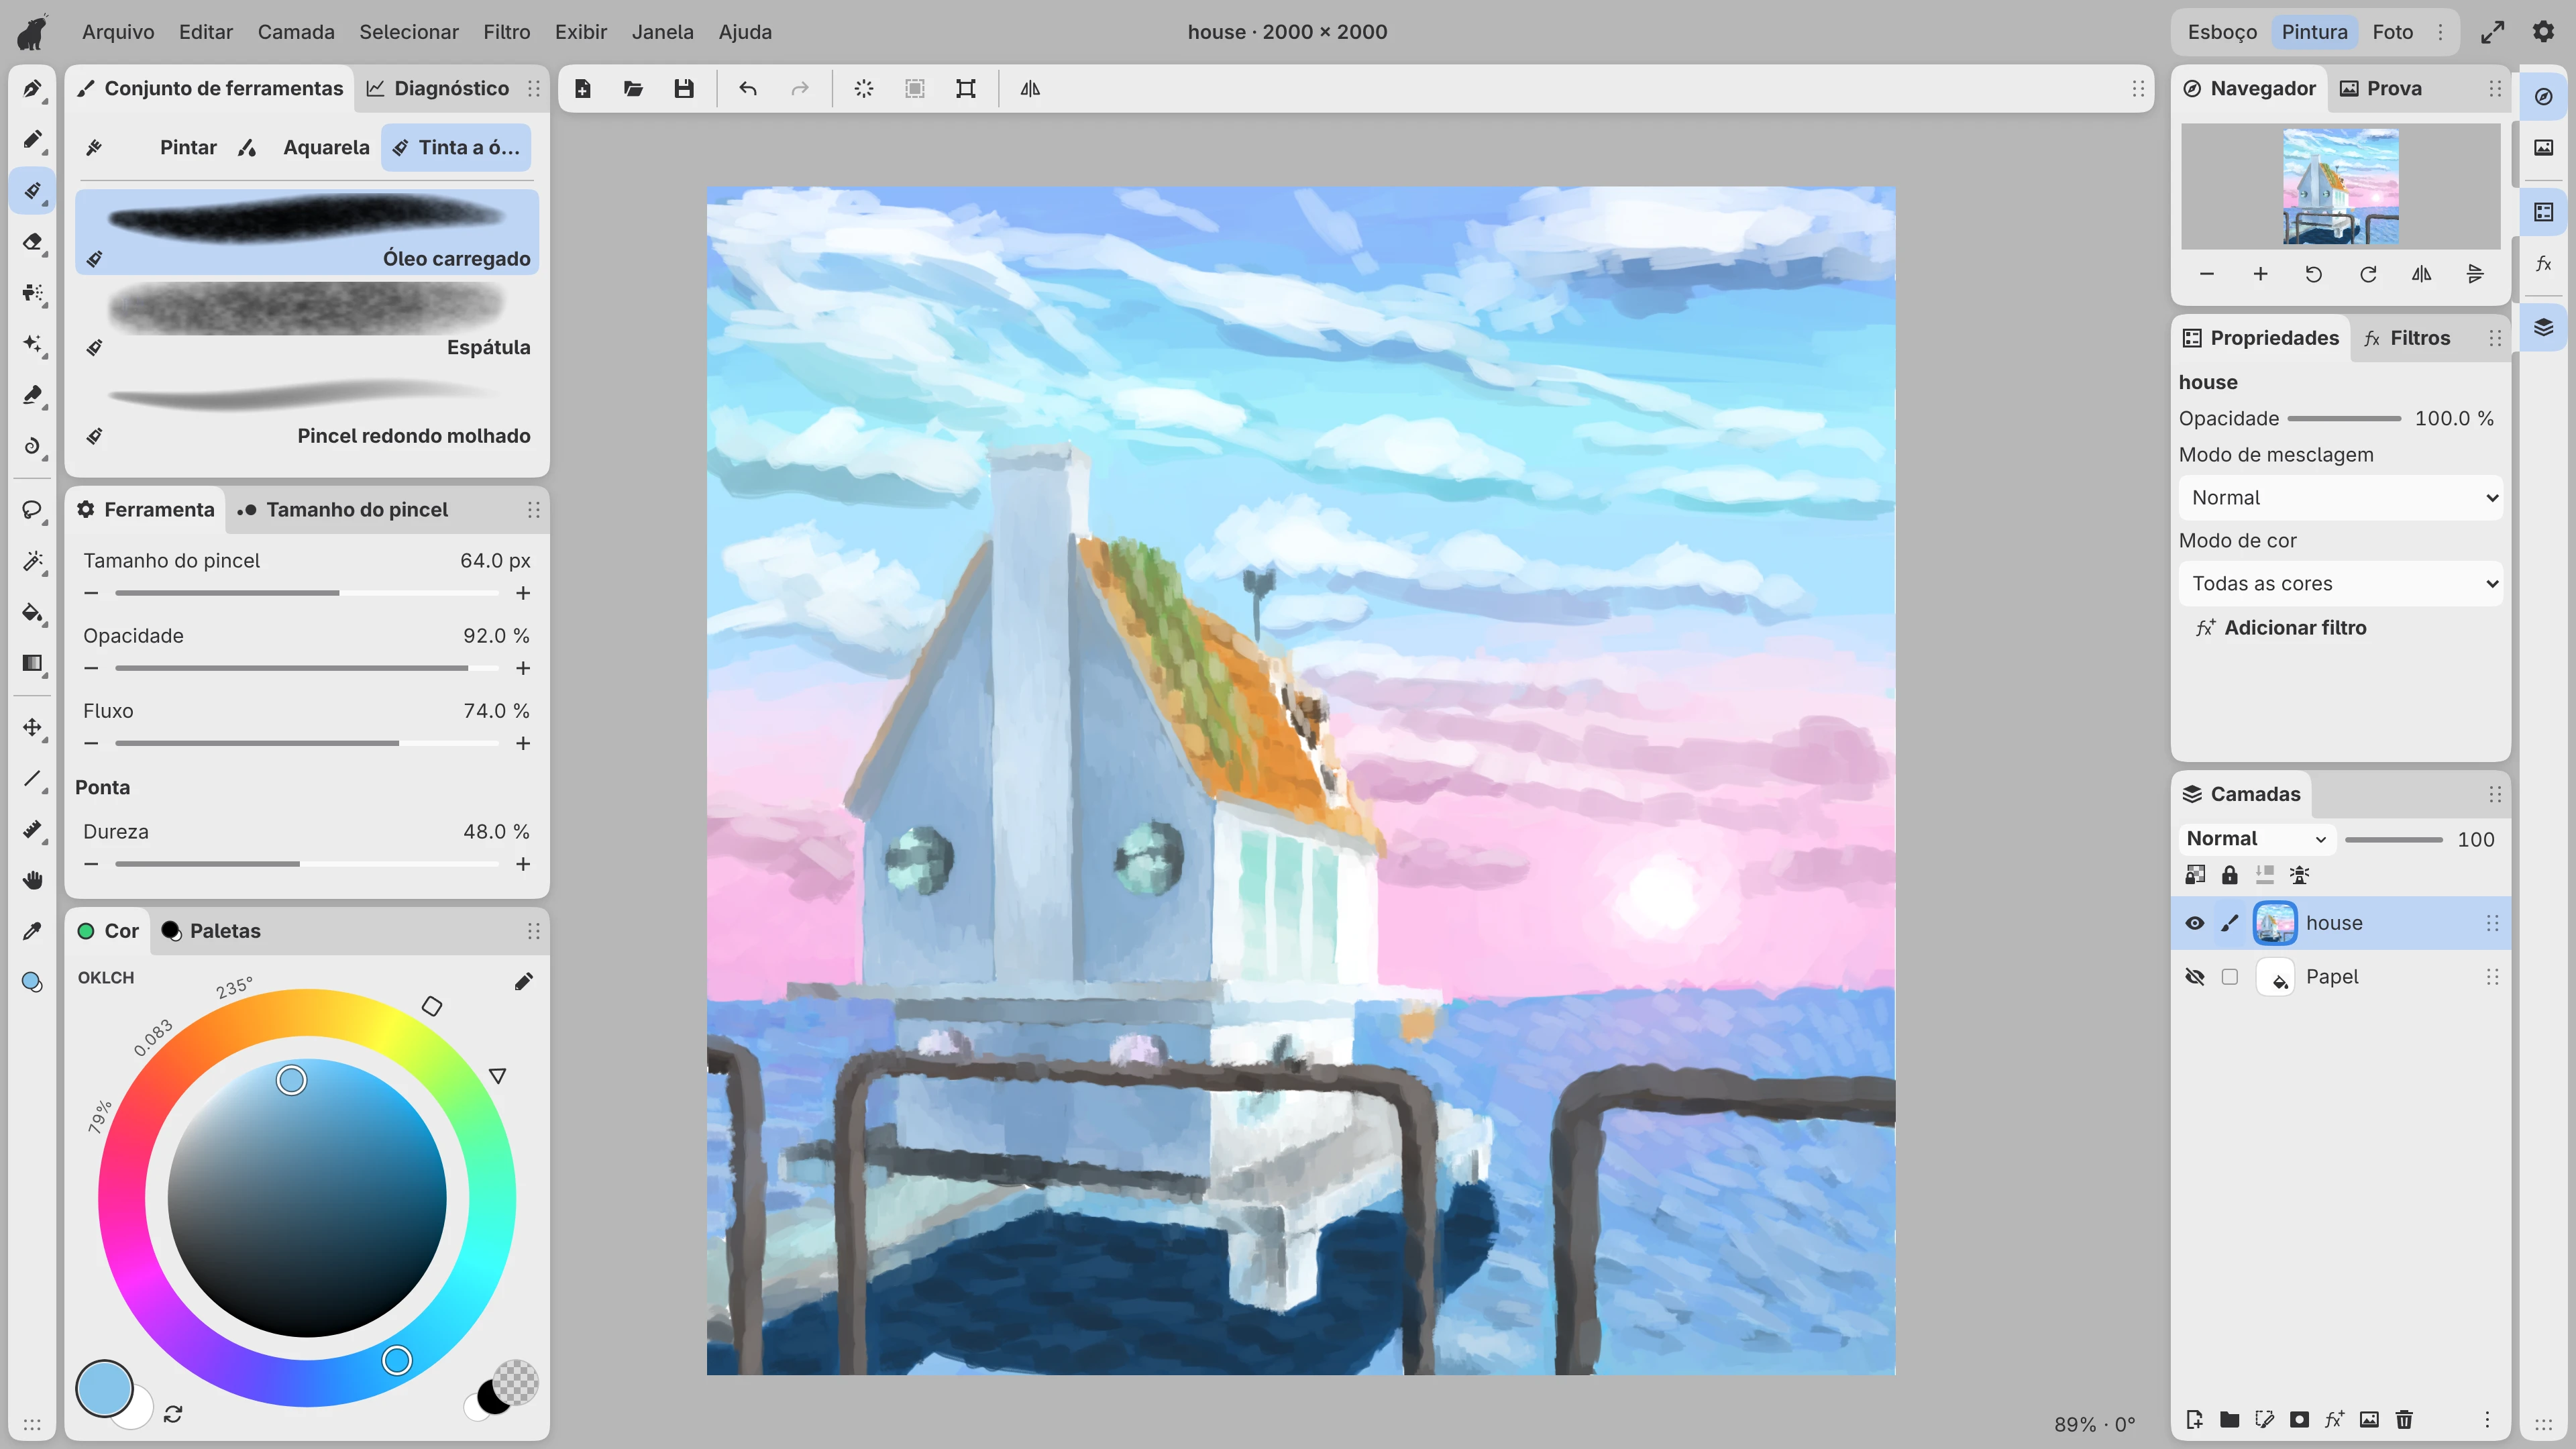Click the foreground light blue color swatch

[x=104, y=1388]
